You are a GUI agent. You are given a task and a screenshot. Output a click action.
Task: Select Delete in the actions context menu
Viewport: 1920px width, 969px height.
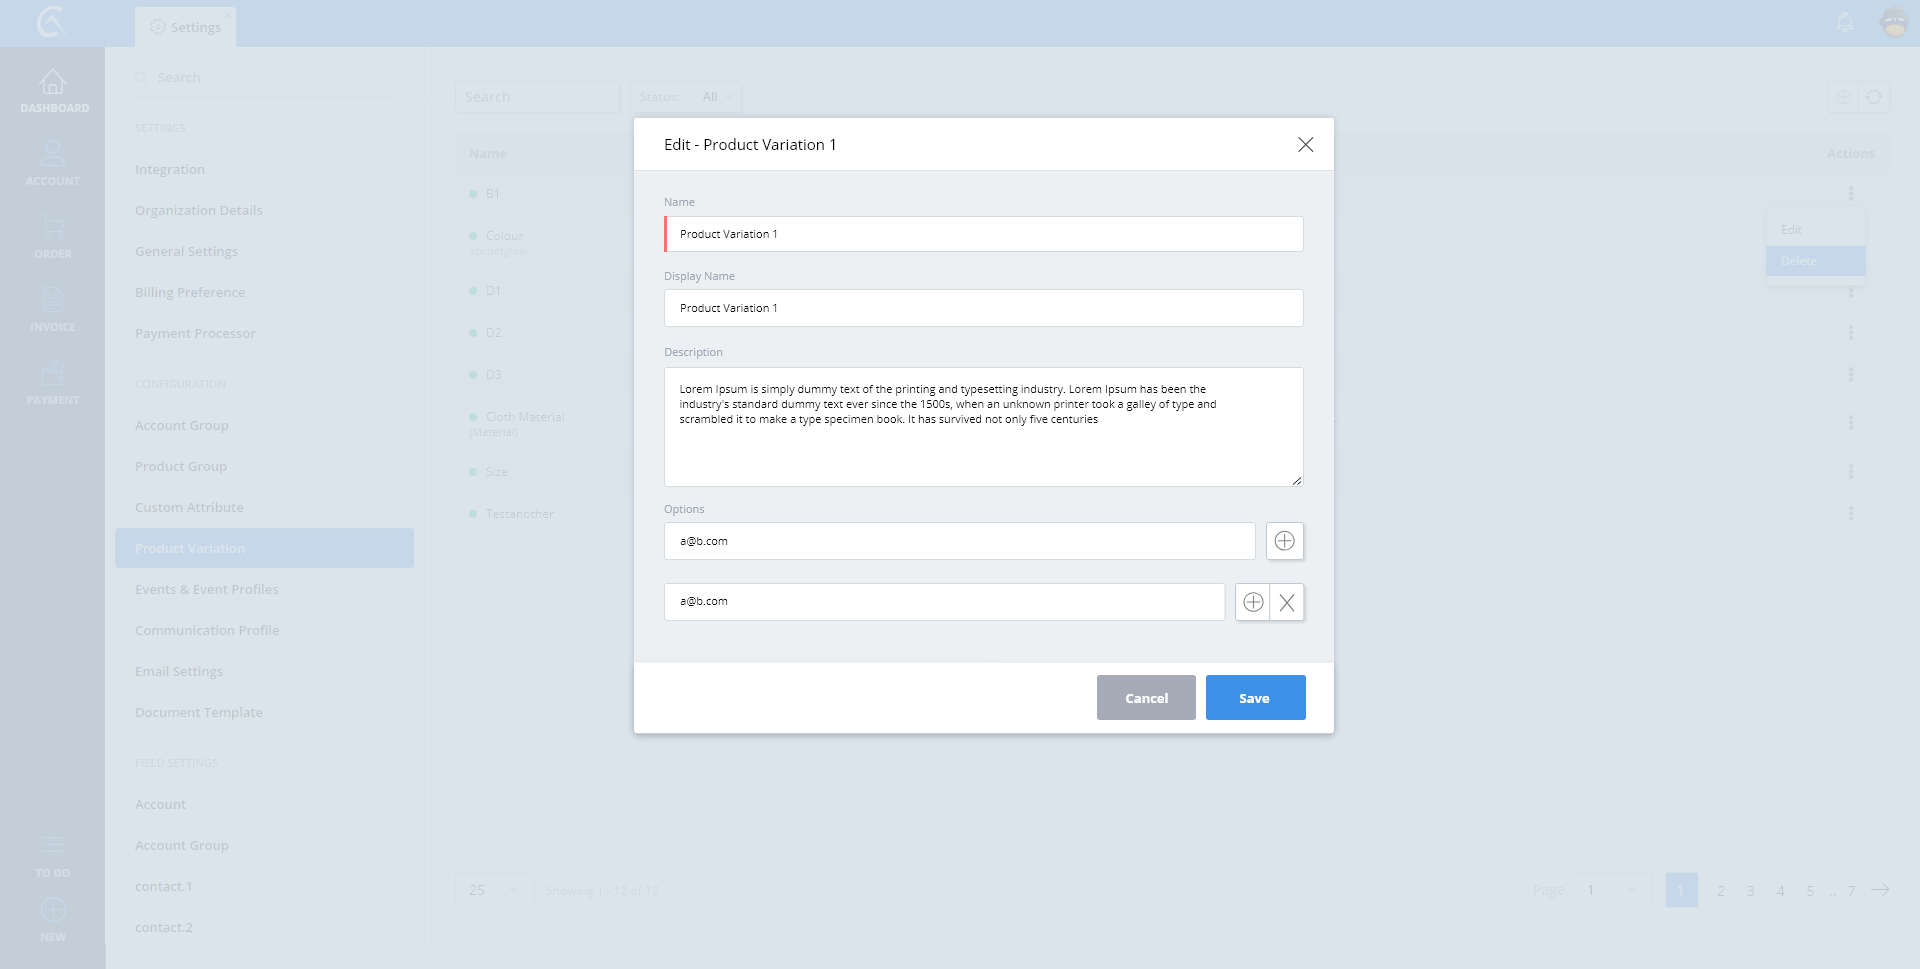pos(1814,261)
